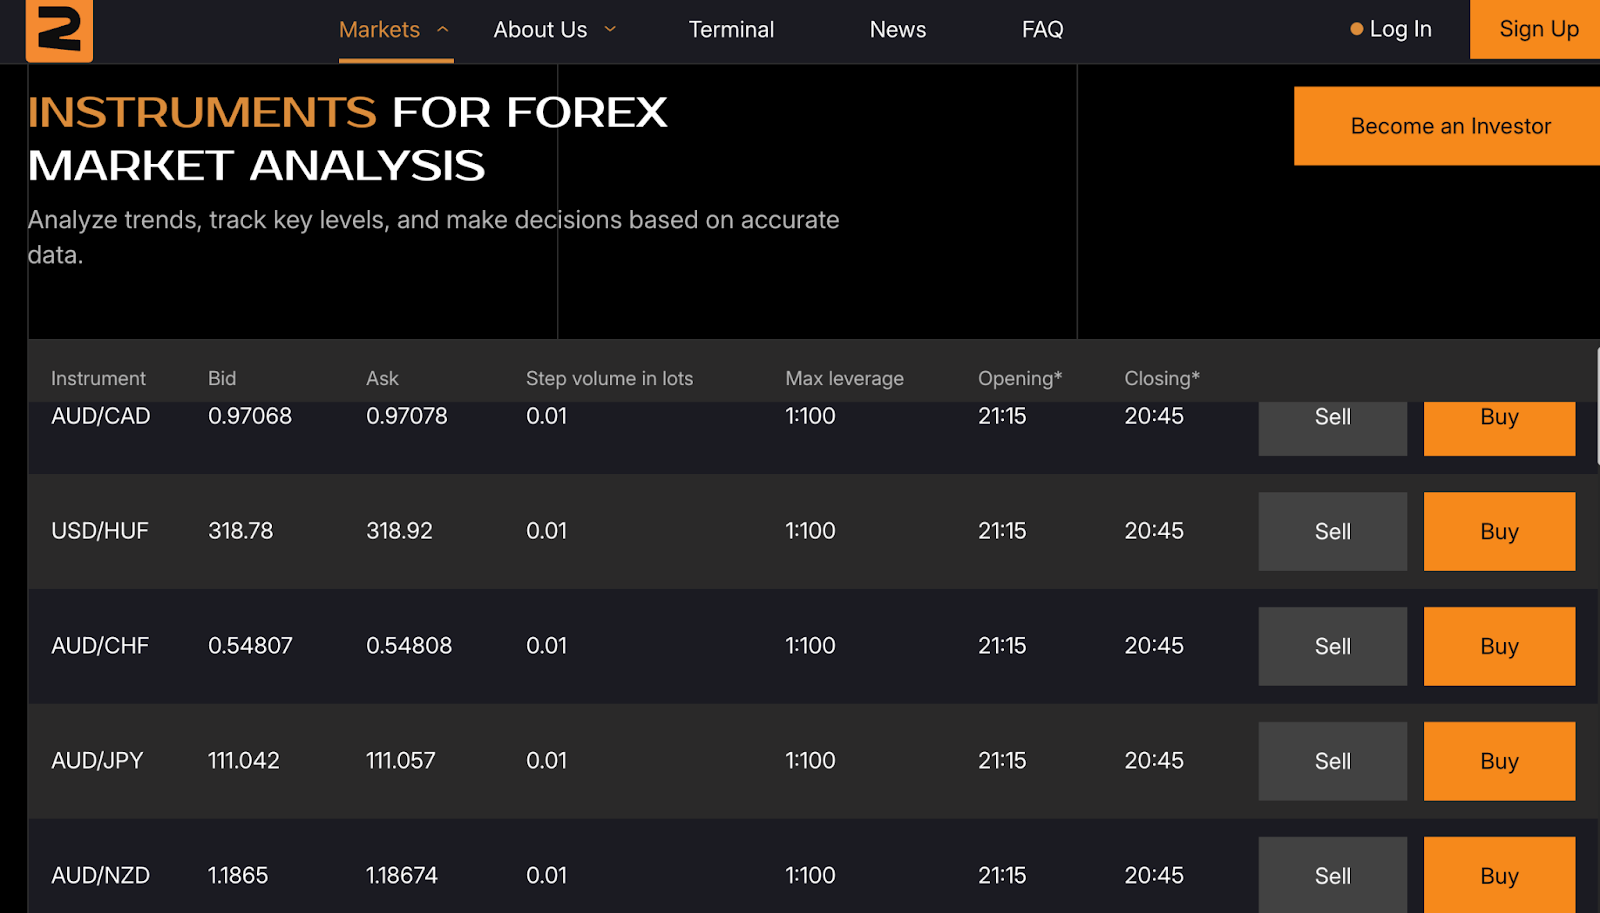Viewport: 1600px width, 913px height.
Task: Sell the AUD/NZD pair
Action: [1332, 876]
